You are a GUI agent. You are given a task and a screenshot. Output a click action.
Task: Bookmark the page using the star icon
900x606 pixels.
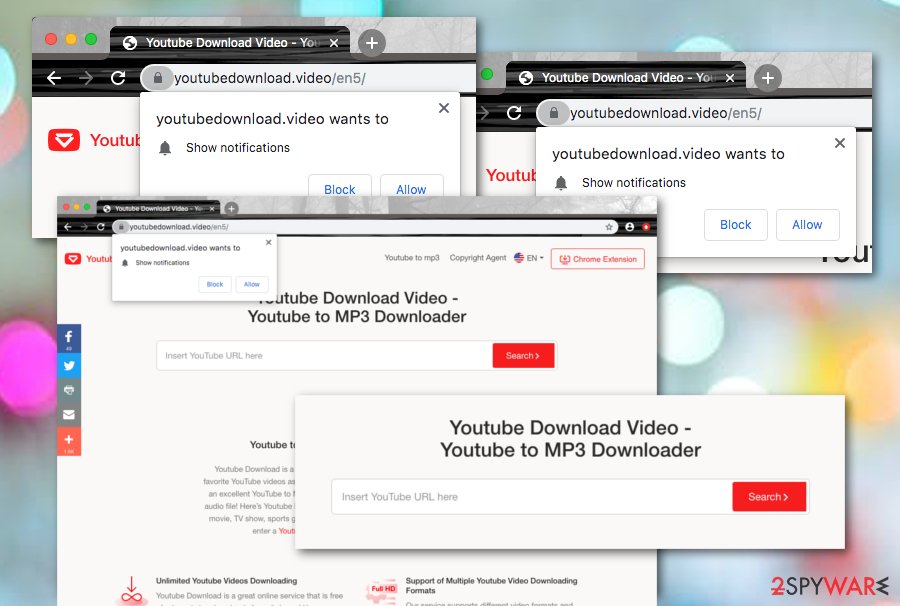(609, 227)
